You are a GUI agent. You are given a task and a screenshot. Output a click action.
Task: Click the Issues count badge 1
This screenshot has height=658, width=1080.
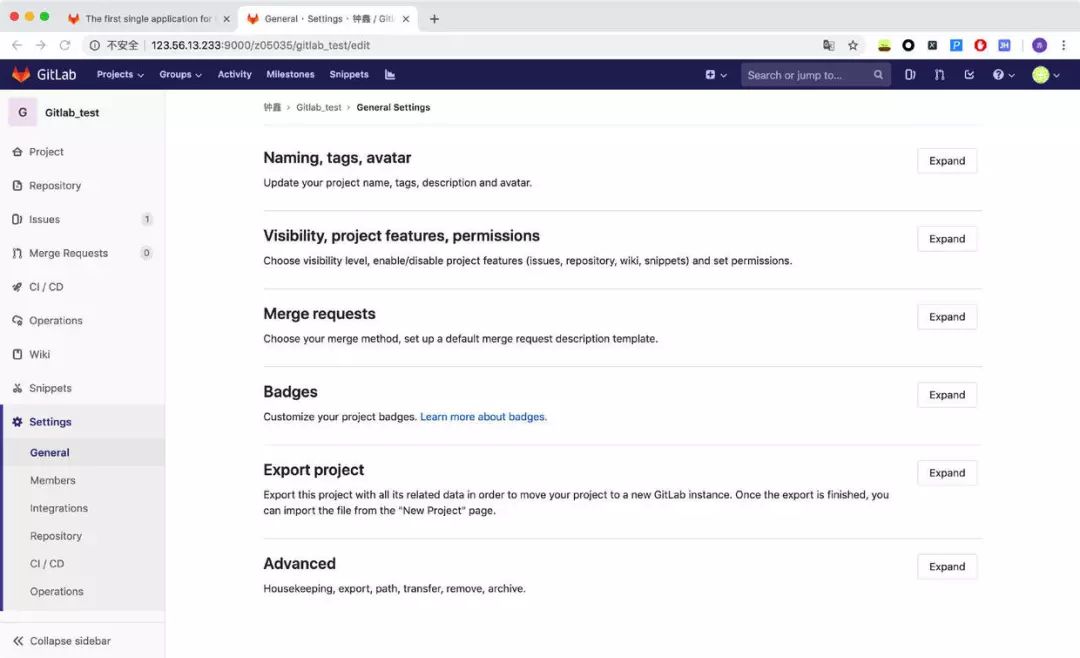point(147,219)
